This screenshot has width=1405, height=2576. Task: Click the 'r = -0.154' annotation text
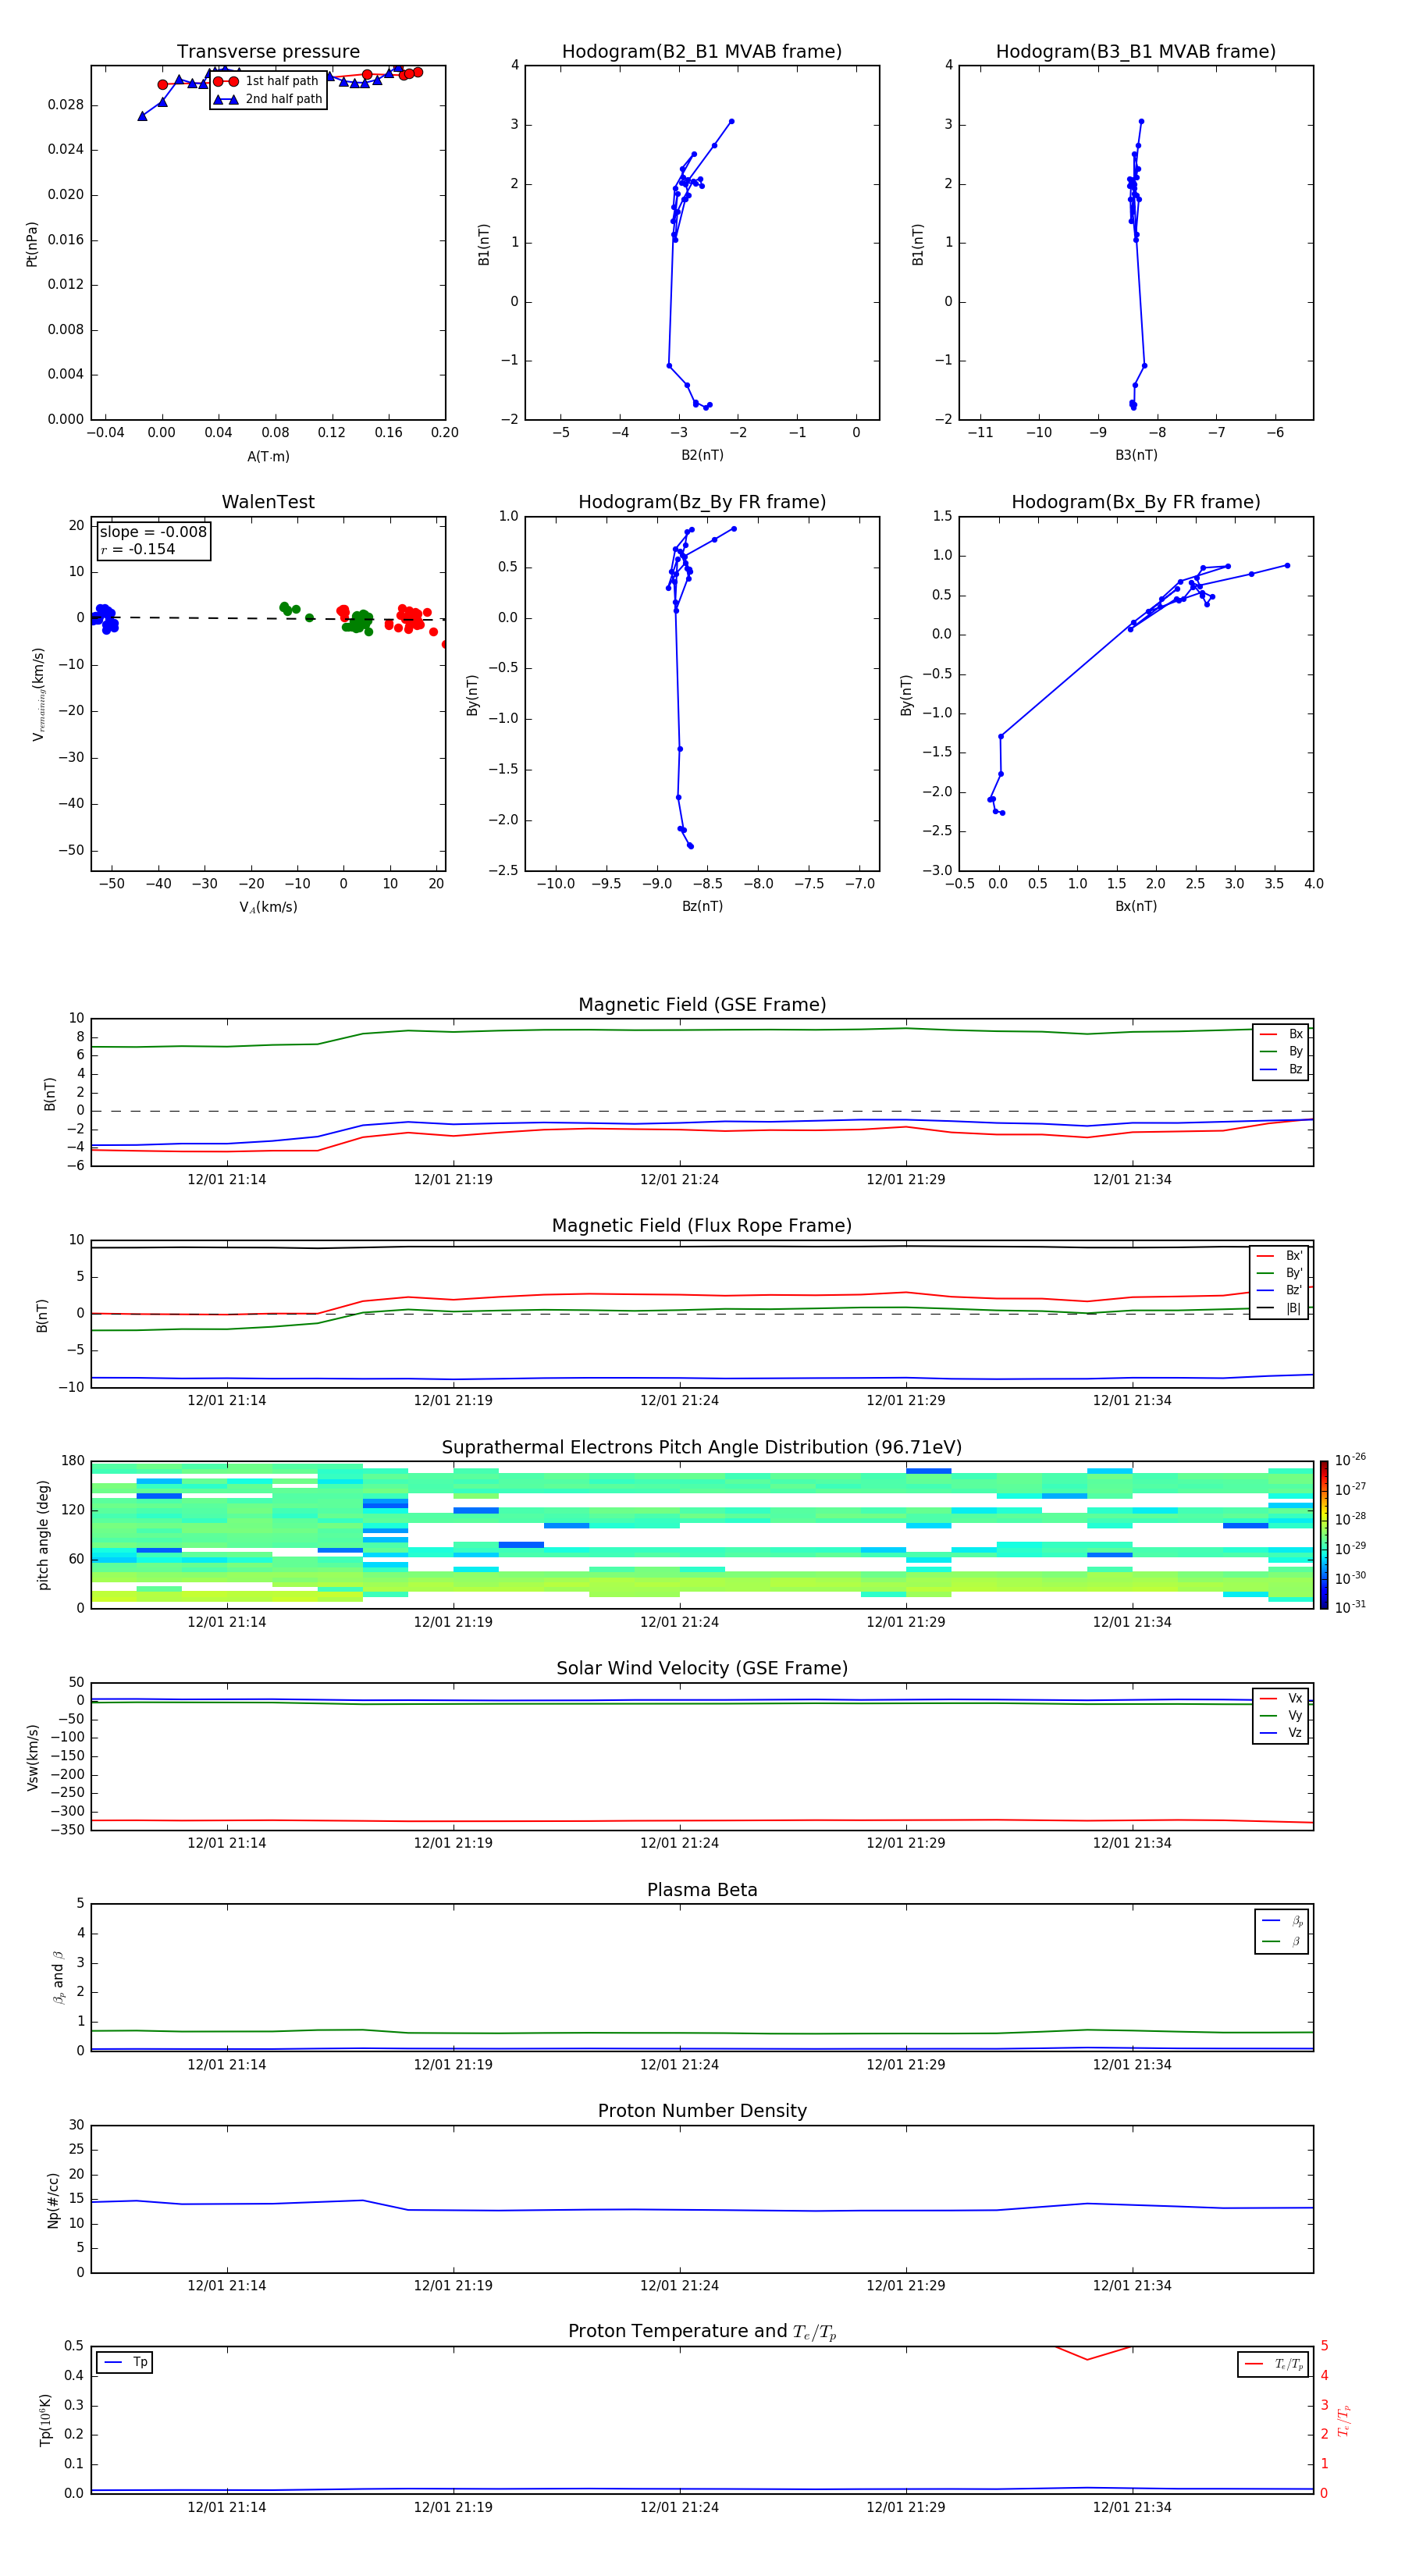[x=138, y=549]
